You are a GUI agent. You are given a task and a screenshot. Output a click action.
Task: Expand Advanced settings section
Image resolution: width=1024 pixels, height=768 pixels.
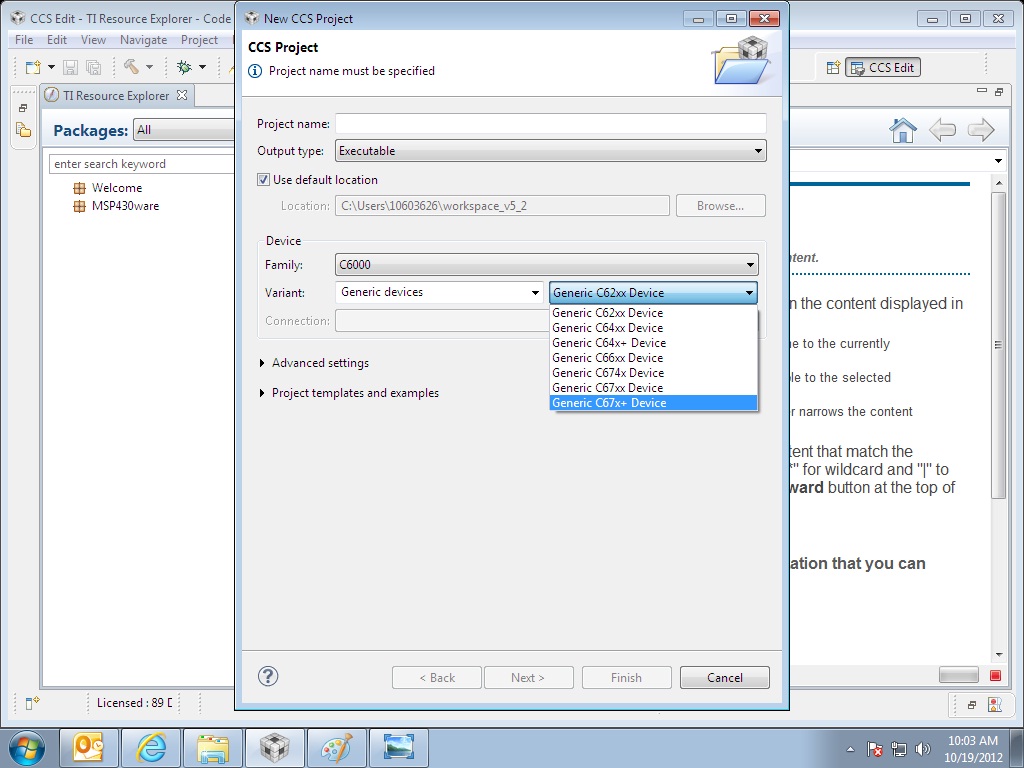click(262, 363)
